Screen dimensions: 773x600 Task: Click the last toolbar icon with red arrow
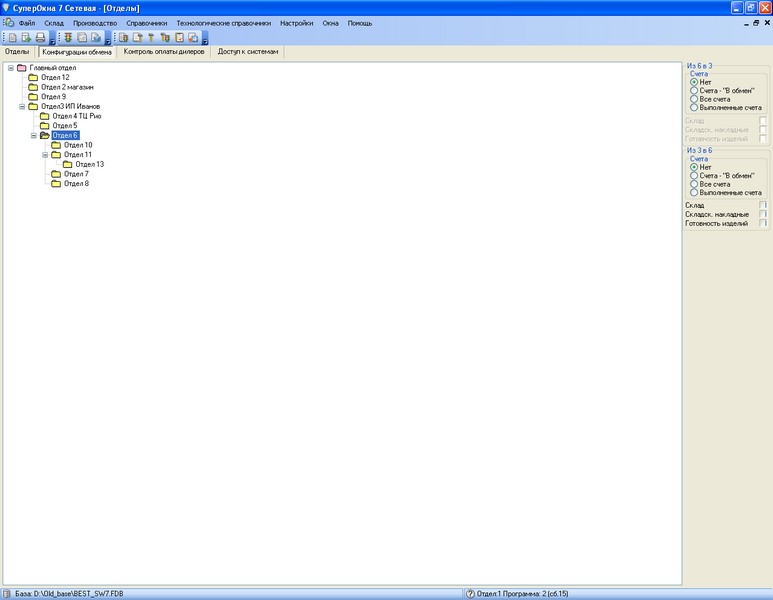point(193,37)
